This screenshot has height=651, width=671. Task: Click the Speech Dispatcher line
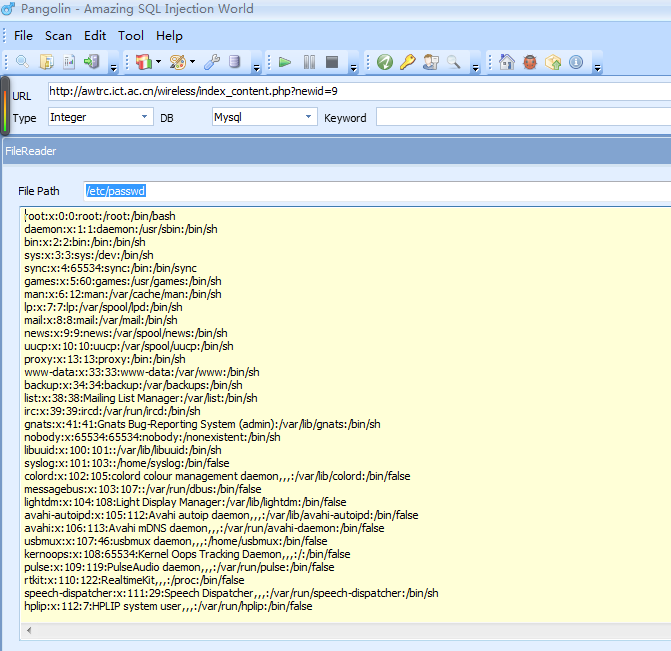[x=231, y=593]
